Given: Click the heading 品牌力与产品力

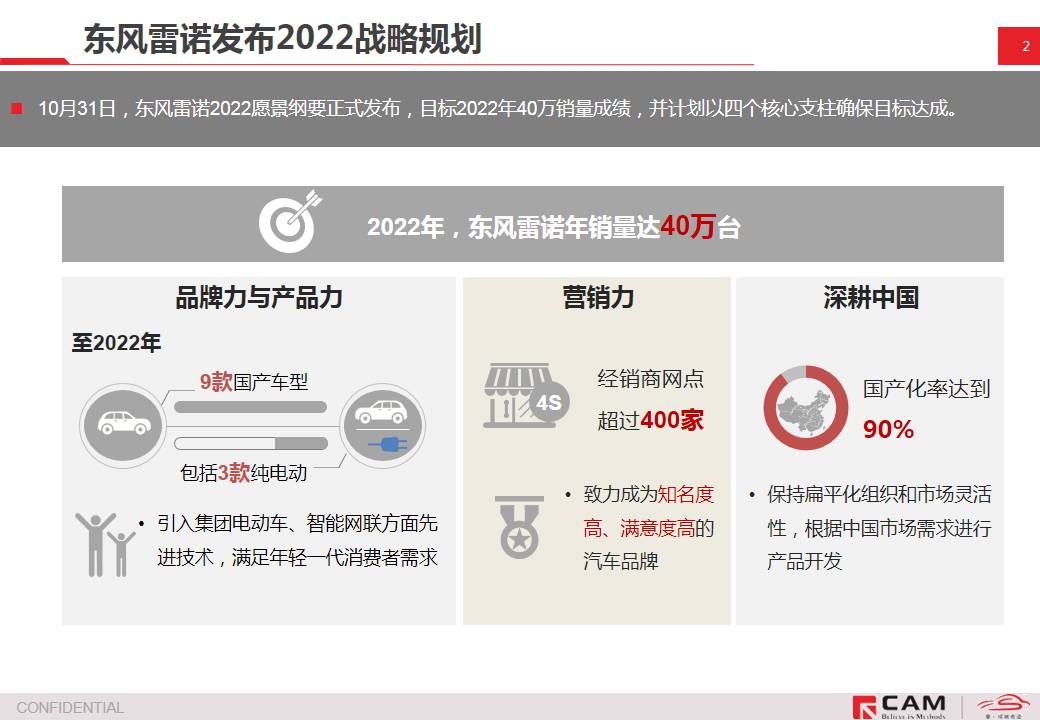Looking at the screenshot, I should (259, 297).
